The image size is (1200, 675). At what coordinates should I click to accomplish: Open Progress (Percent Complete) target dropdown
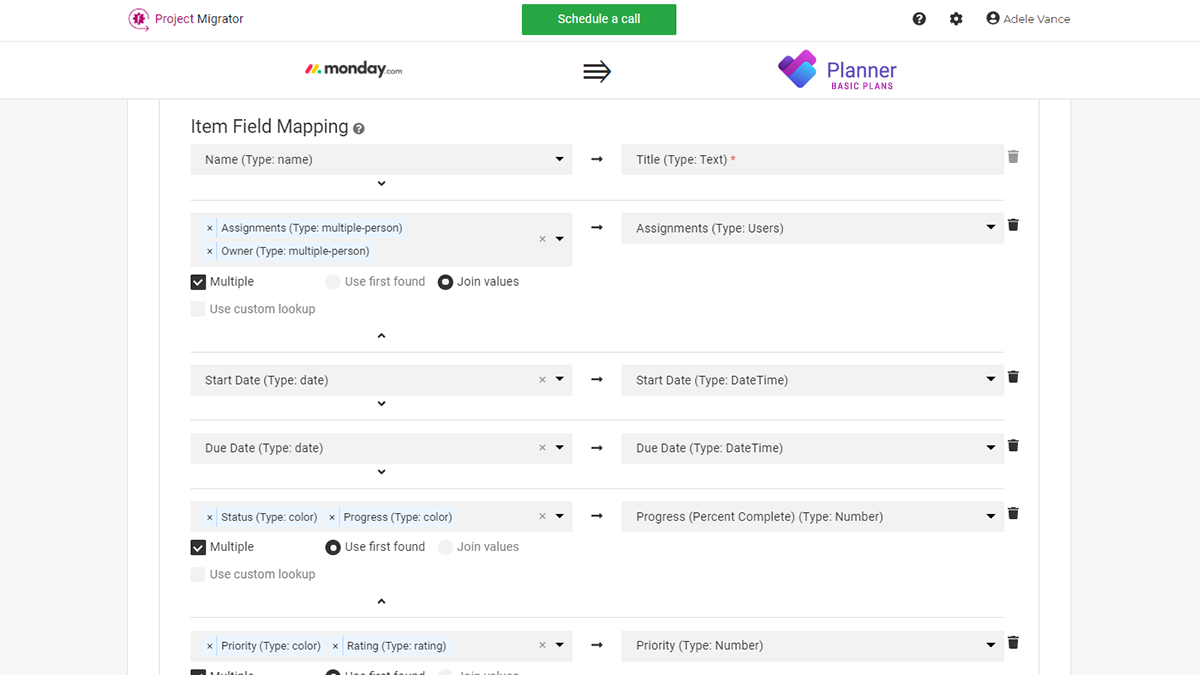(812, 517)
